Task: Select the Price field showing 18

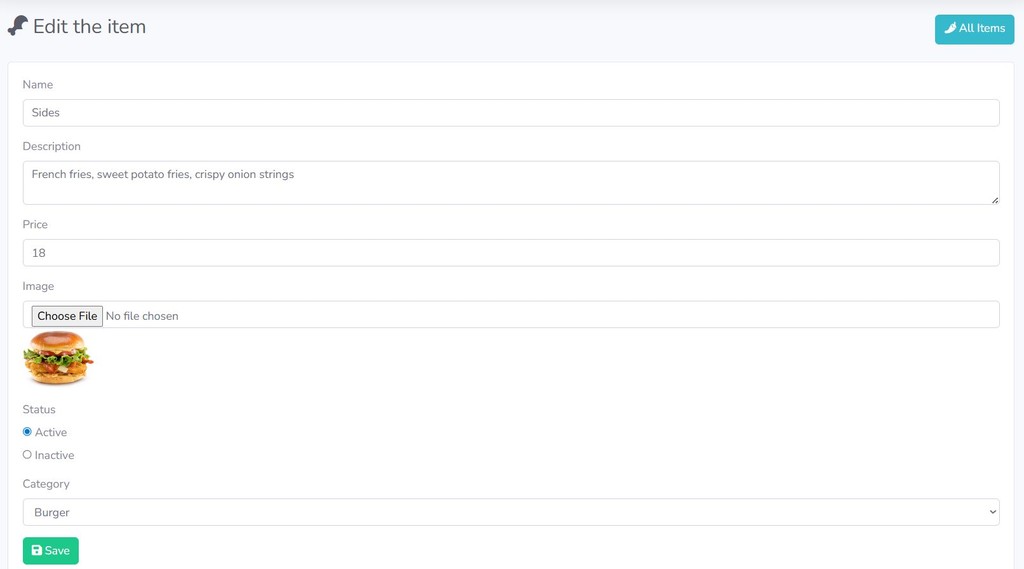Action: 511,253
